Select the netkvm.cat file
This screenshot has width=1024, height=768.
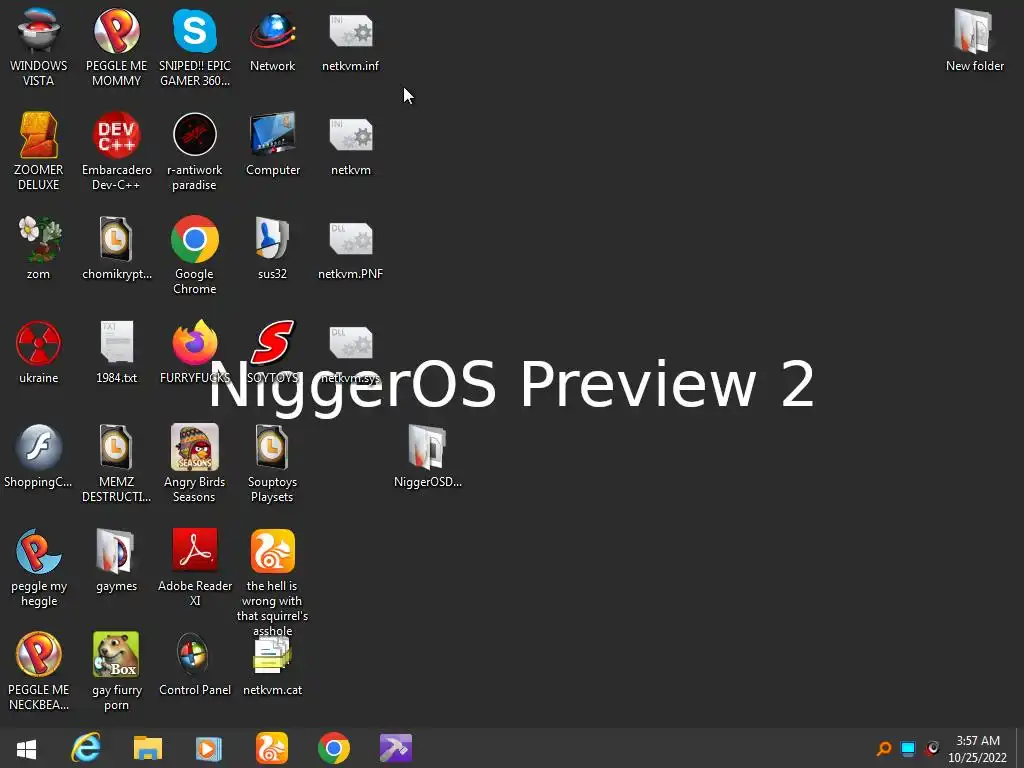click(272, 664)
